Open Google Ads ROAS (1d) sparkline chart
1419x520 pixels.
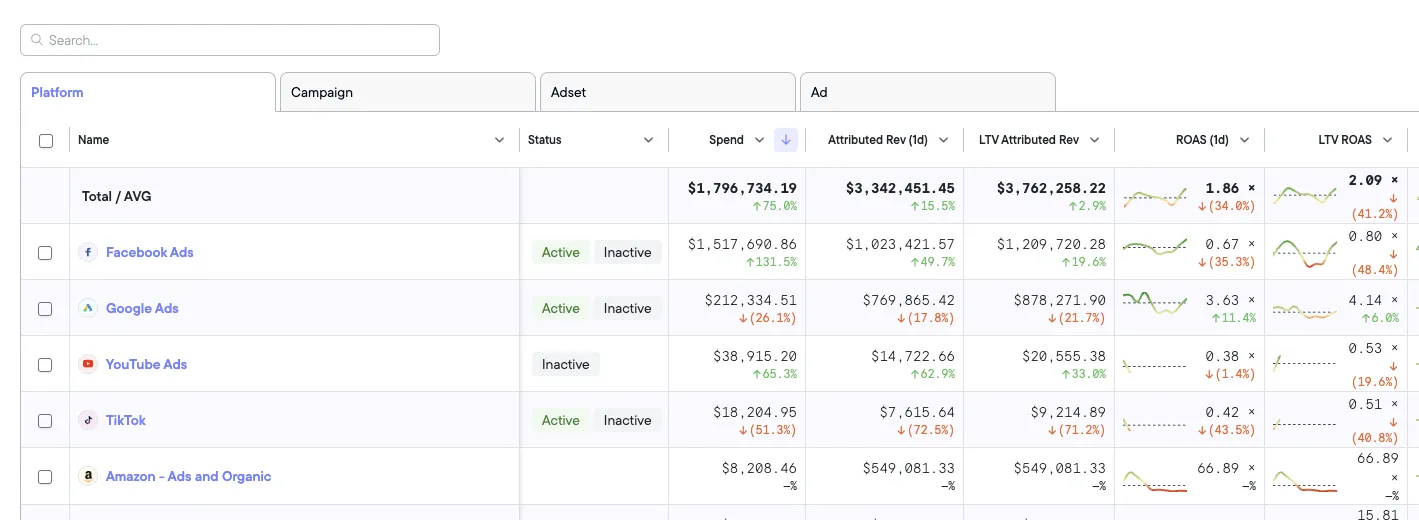pos(1155,302)
